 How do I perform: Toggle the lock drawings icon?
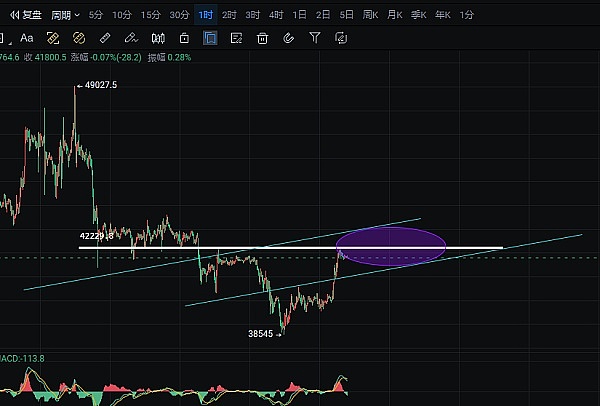(184, 38)
